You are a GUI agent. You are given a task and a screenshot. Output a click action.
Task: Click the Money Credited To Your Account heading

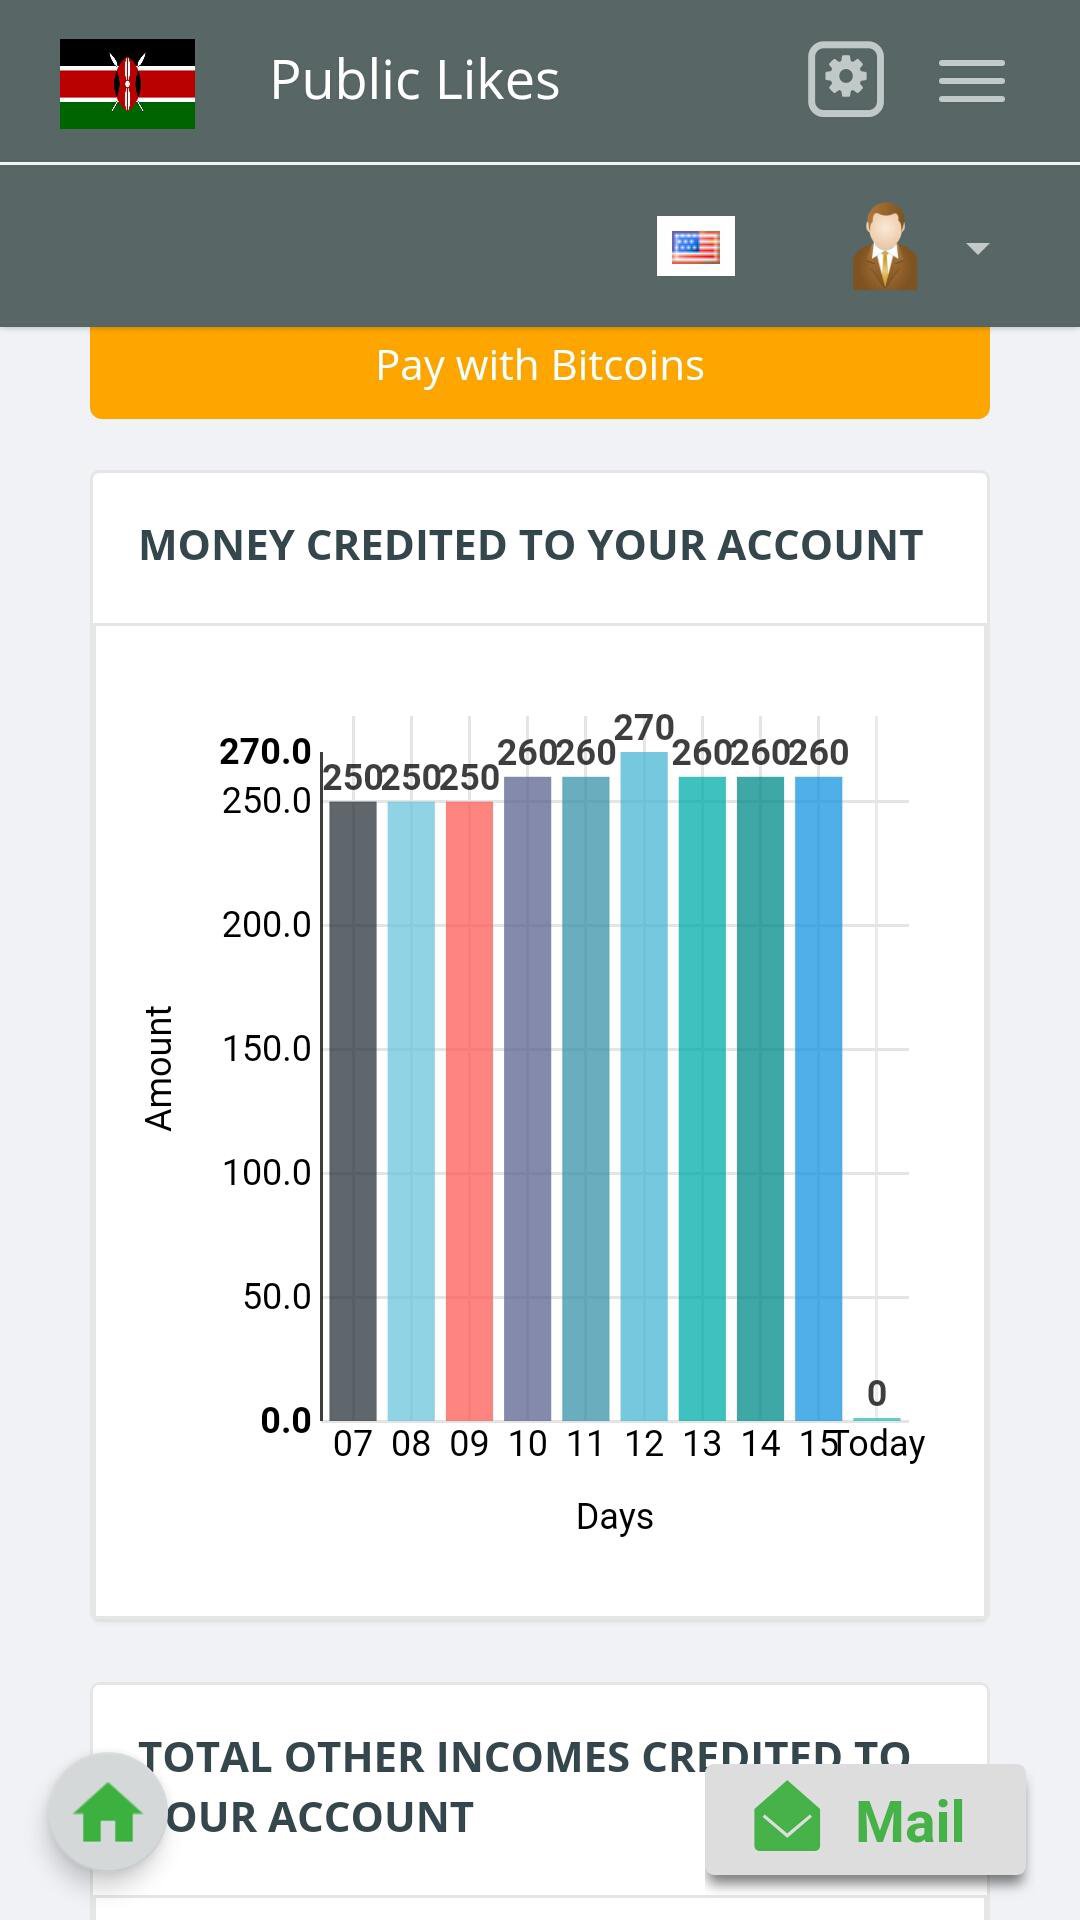(531, 546)
